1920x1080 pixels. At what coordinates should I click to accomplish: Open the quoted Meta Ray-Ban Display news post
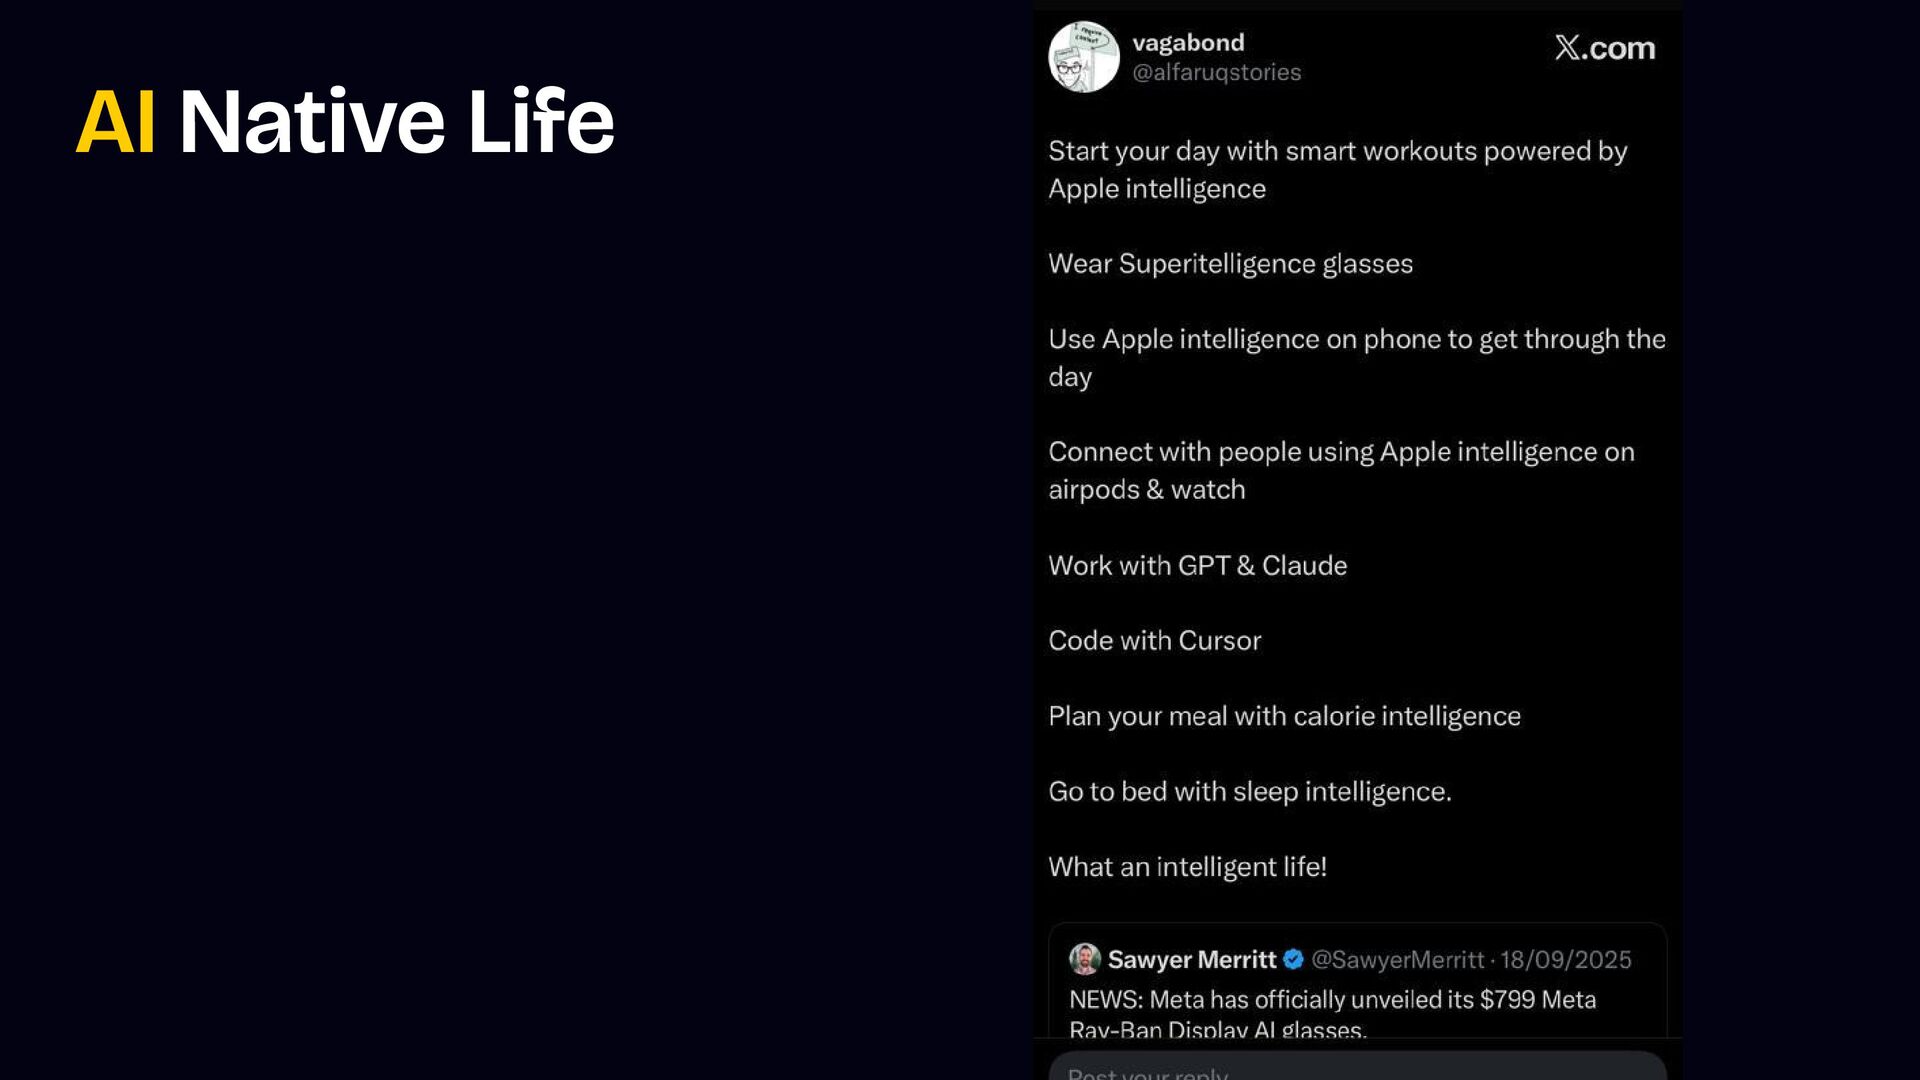click(1332, 1000)
